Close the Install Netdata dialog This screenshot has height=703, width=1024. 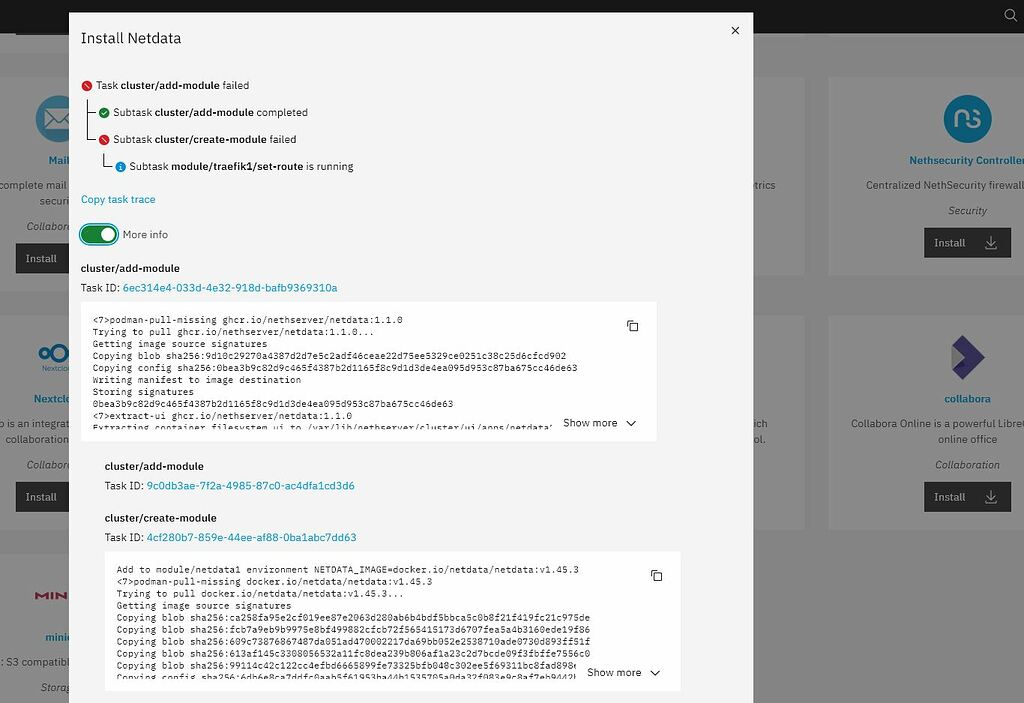(735, 30)
